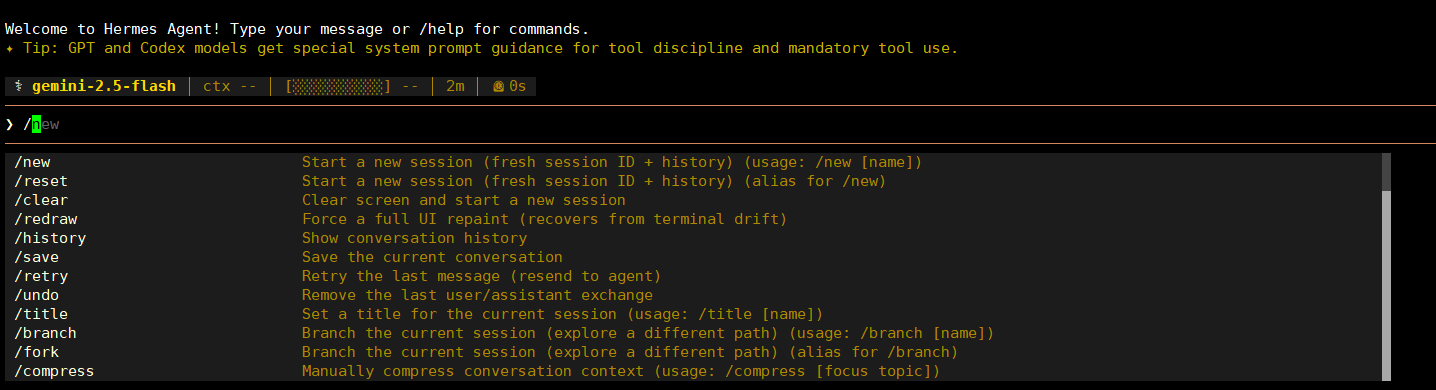Screen dimensions: 1436x390
Task: Click the prompt chevron symbol
Action: (x=9, y=124)
